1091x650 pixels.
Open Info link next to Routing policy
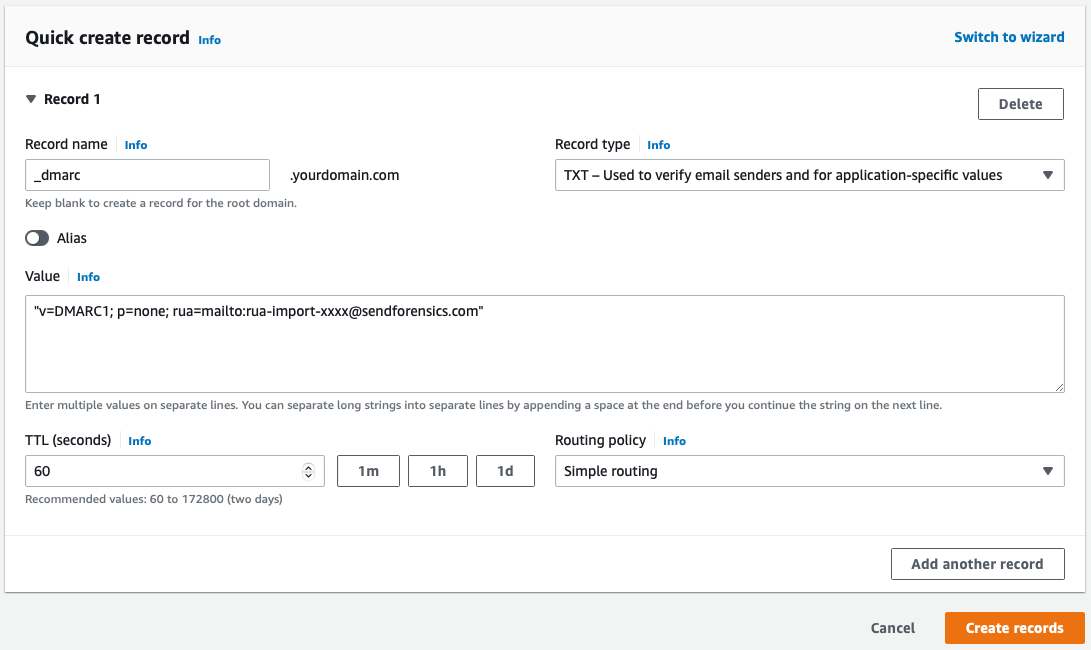[674, 441]
